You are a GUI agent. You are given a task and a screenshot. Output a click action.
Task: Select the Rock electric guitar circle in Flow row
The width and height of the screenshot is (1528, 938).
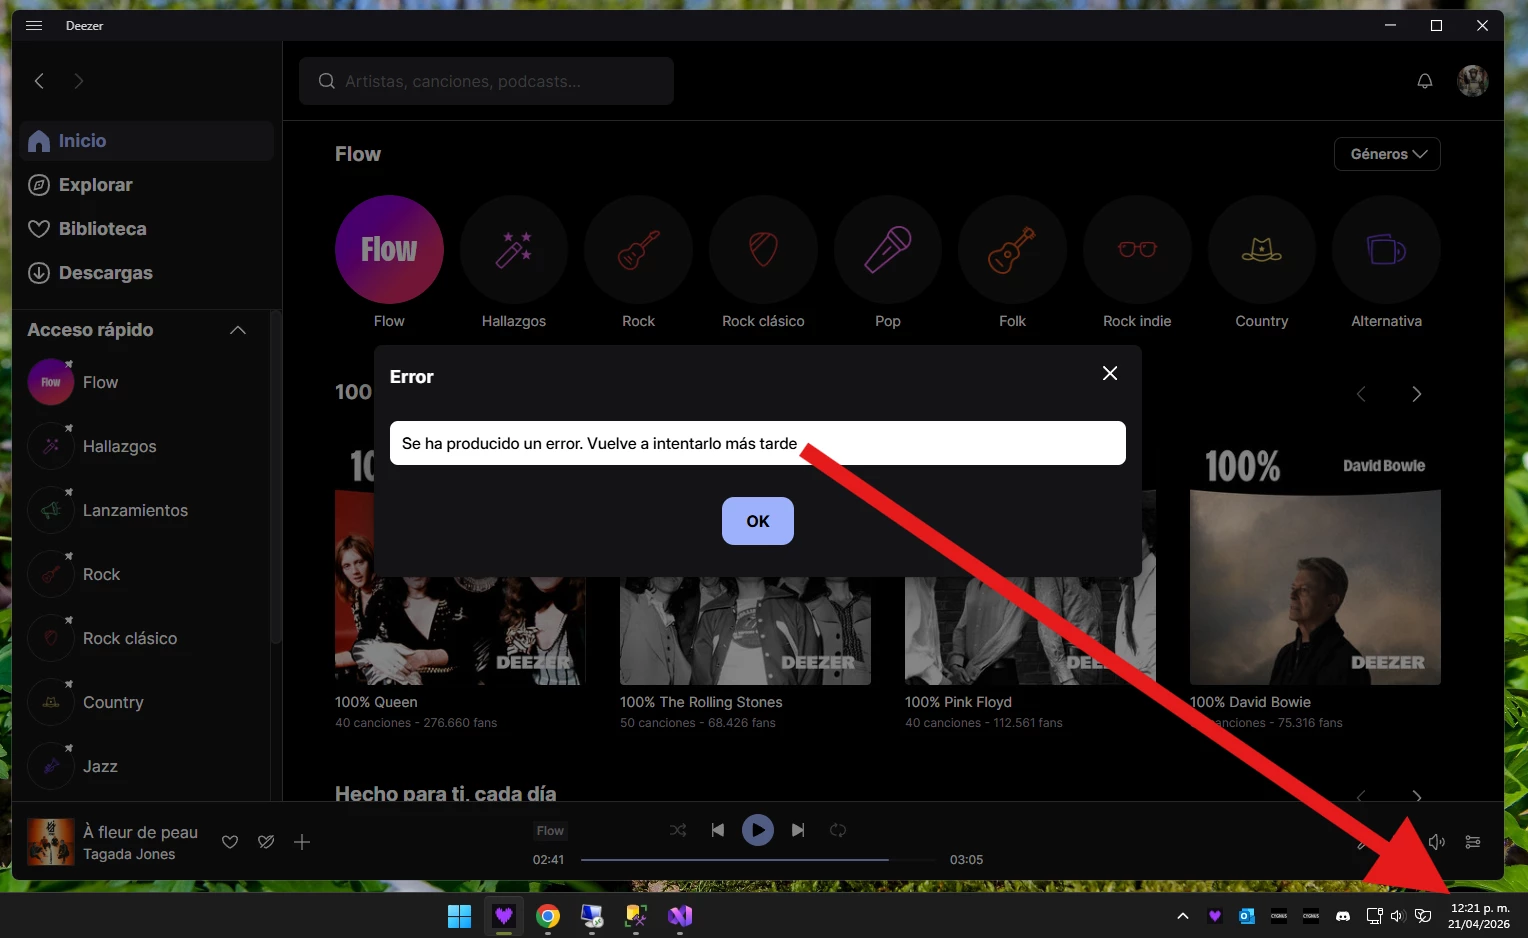638,249
